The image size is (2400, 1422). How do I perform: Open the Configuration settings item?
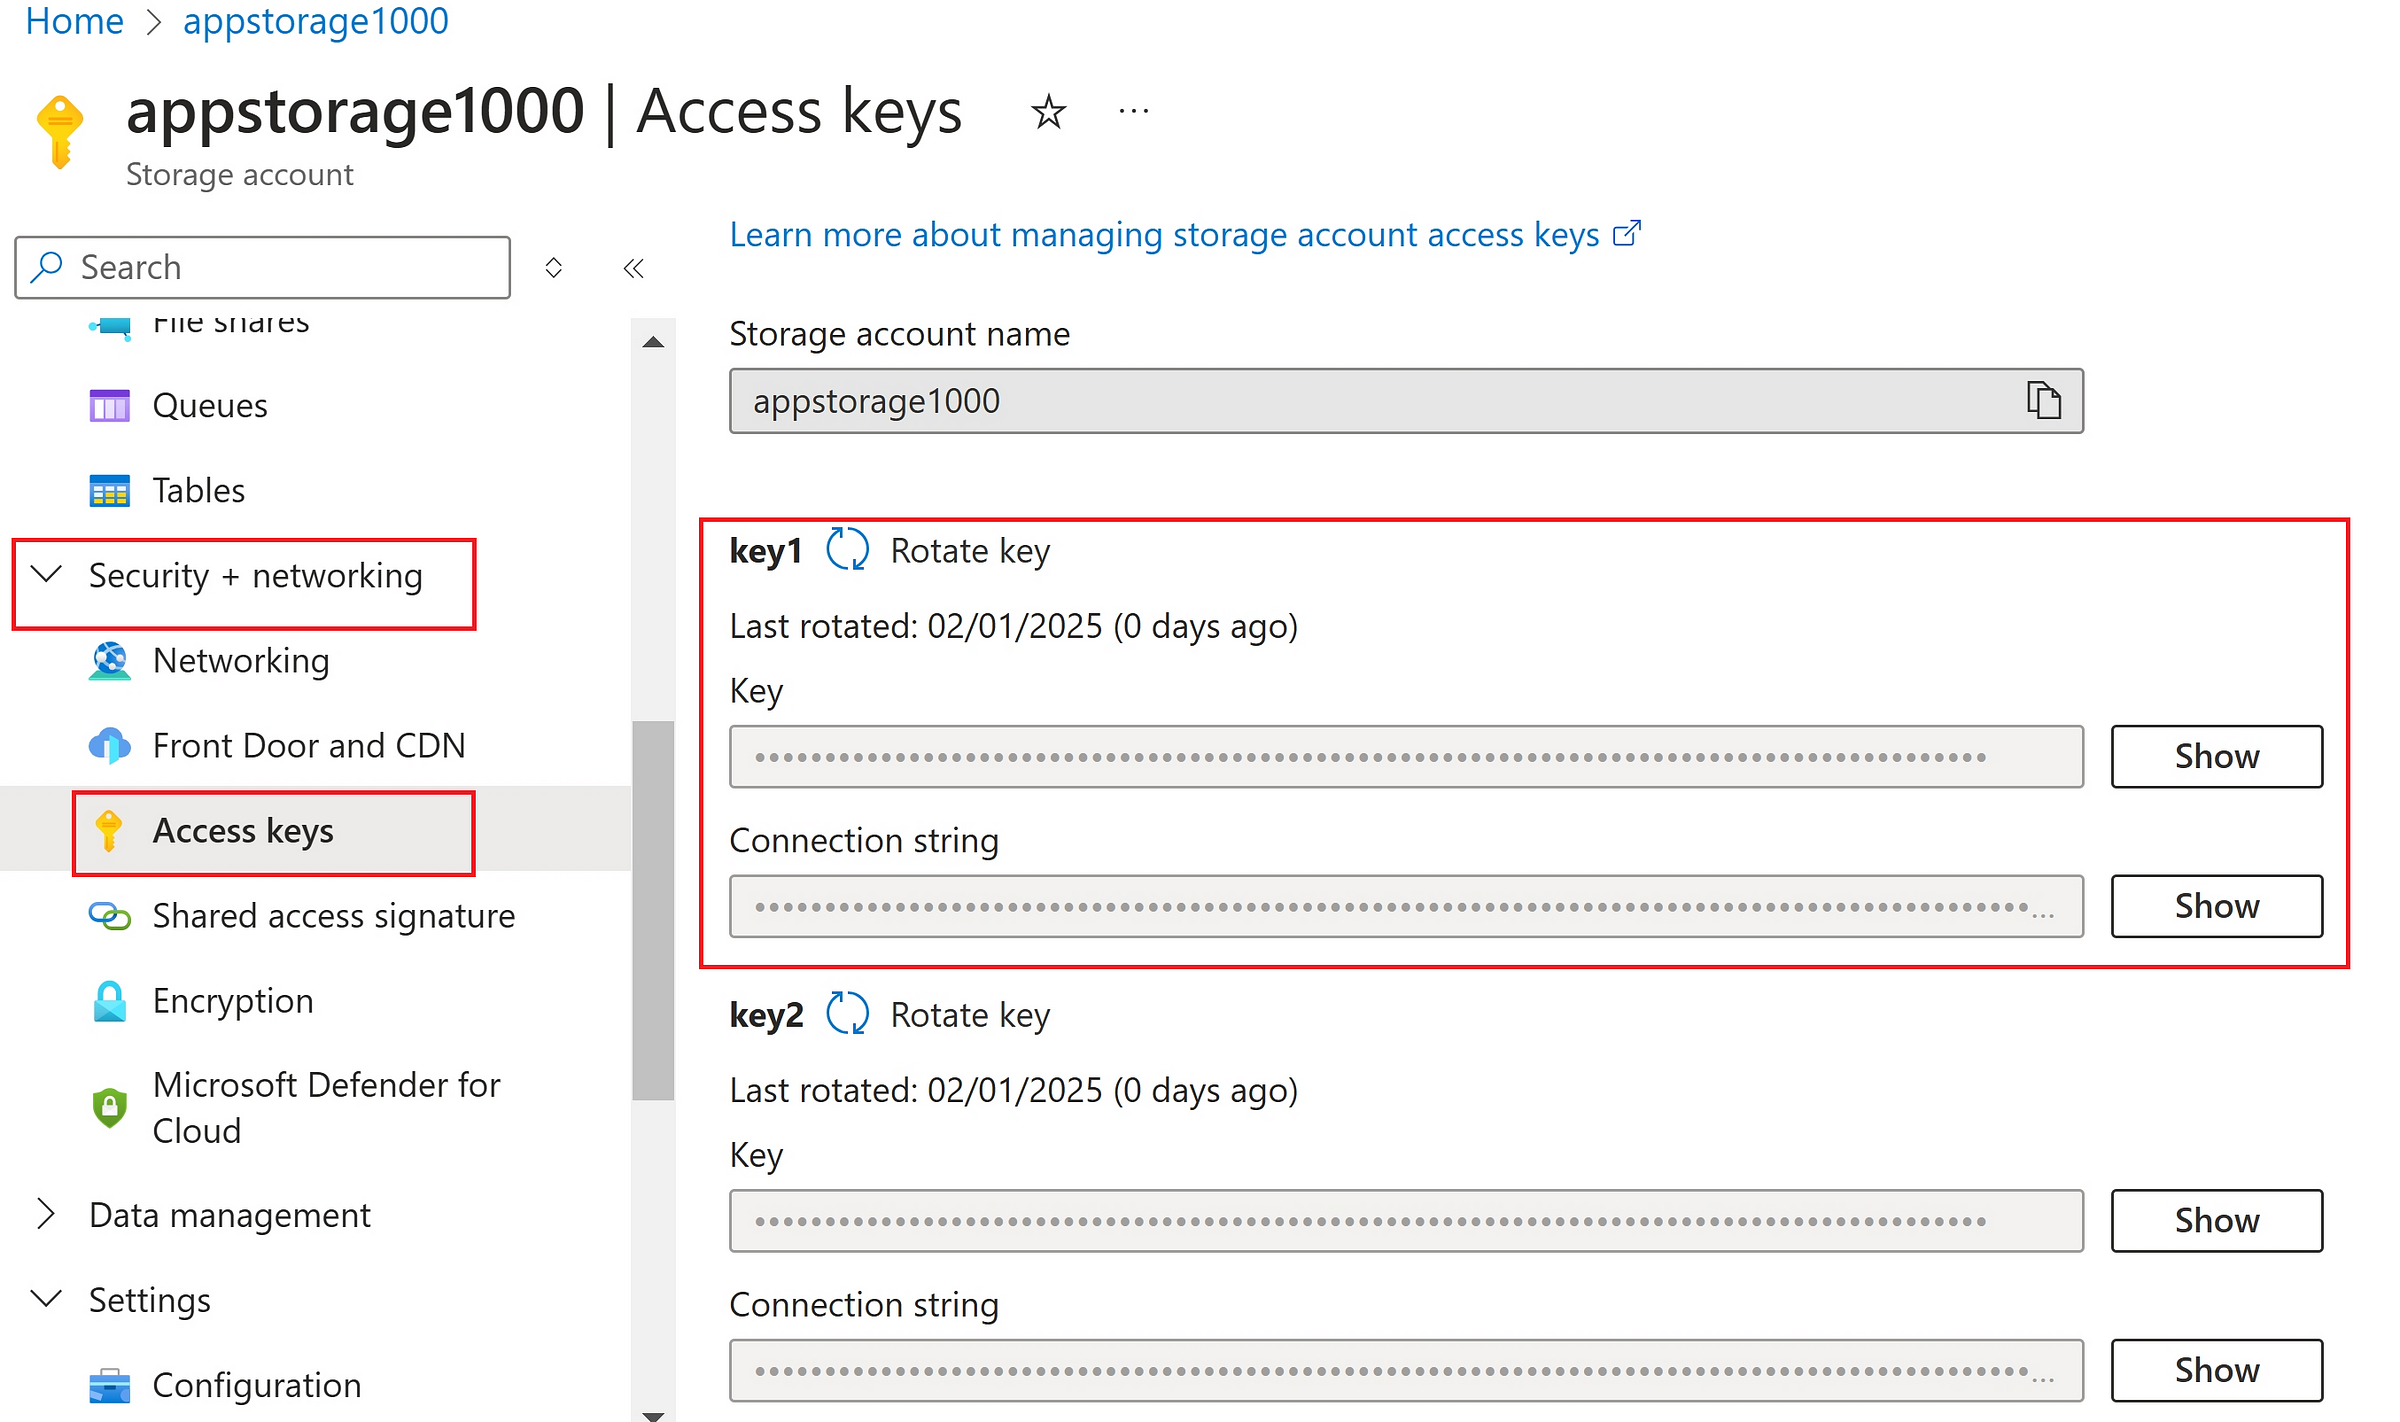pos(257,1385)
